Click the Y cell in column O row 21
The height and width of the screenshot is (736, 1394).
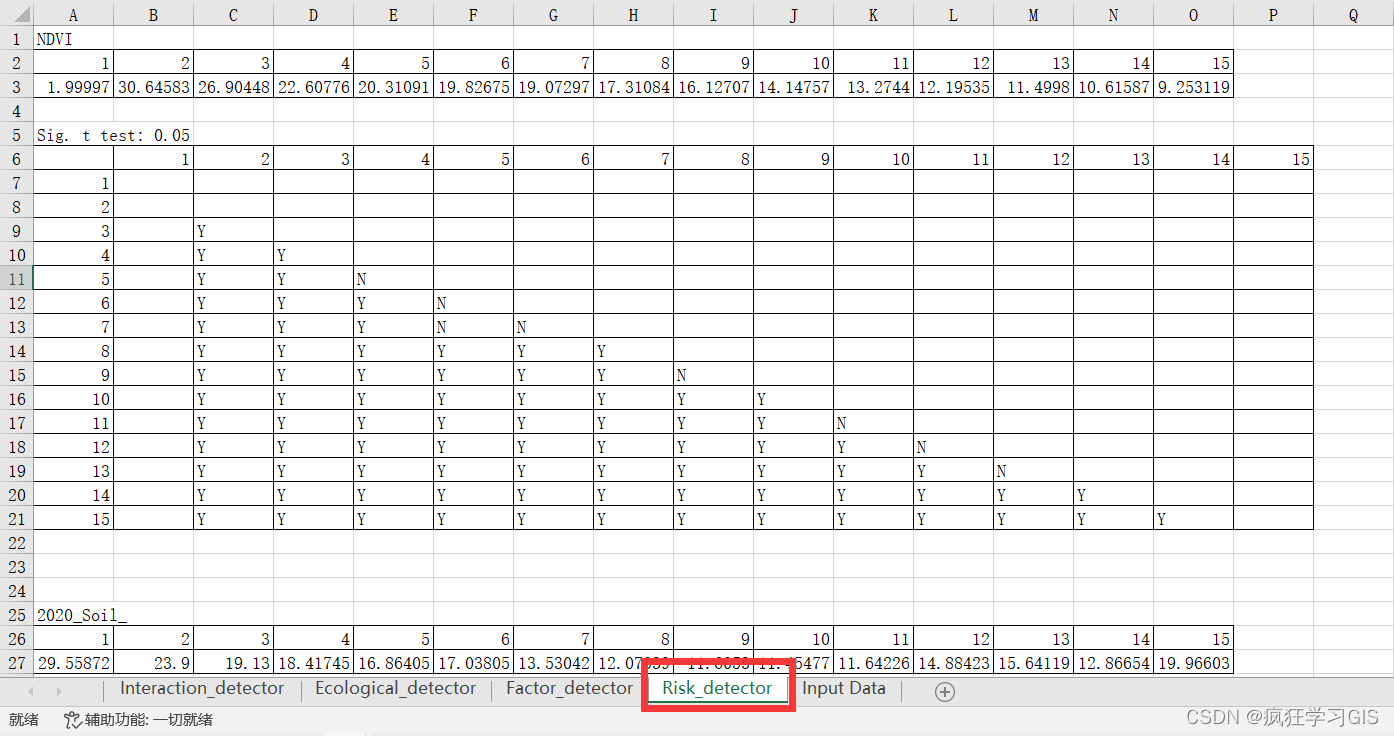click(x=1194, y=519)
